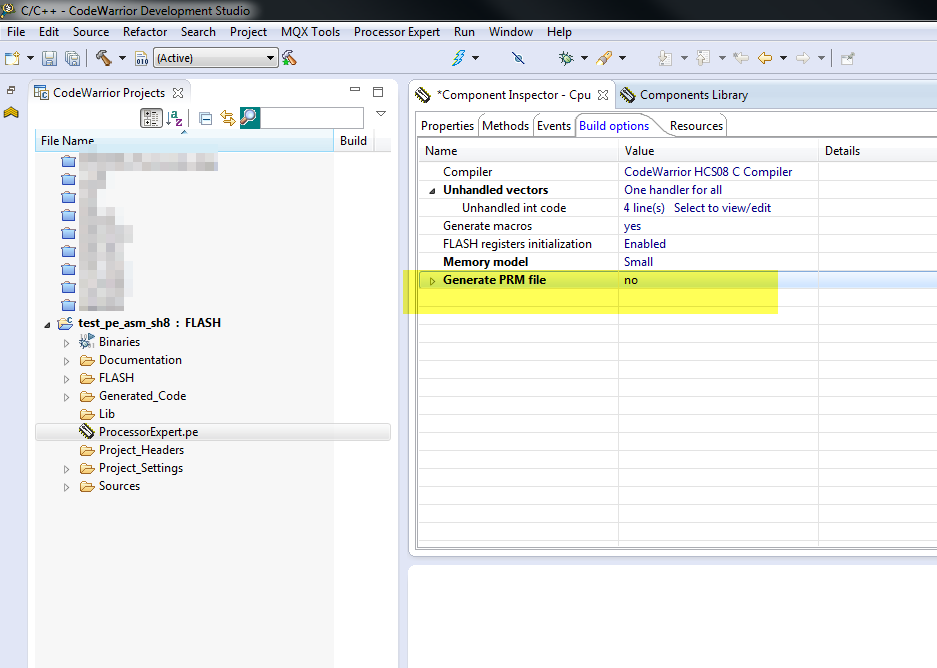Click the Forward arrow icon
Image resolution: width=937 pixels, height=668 pixels.
coord(803,58)
